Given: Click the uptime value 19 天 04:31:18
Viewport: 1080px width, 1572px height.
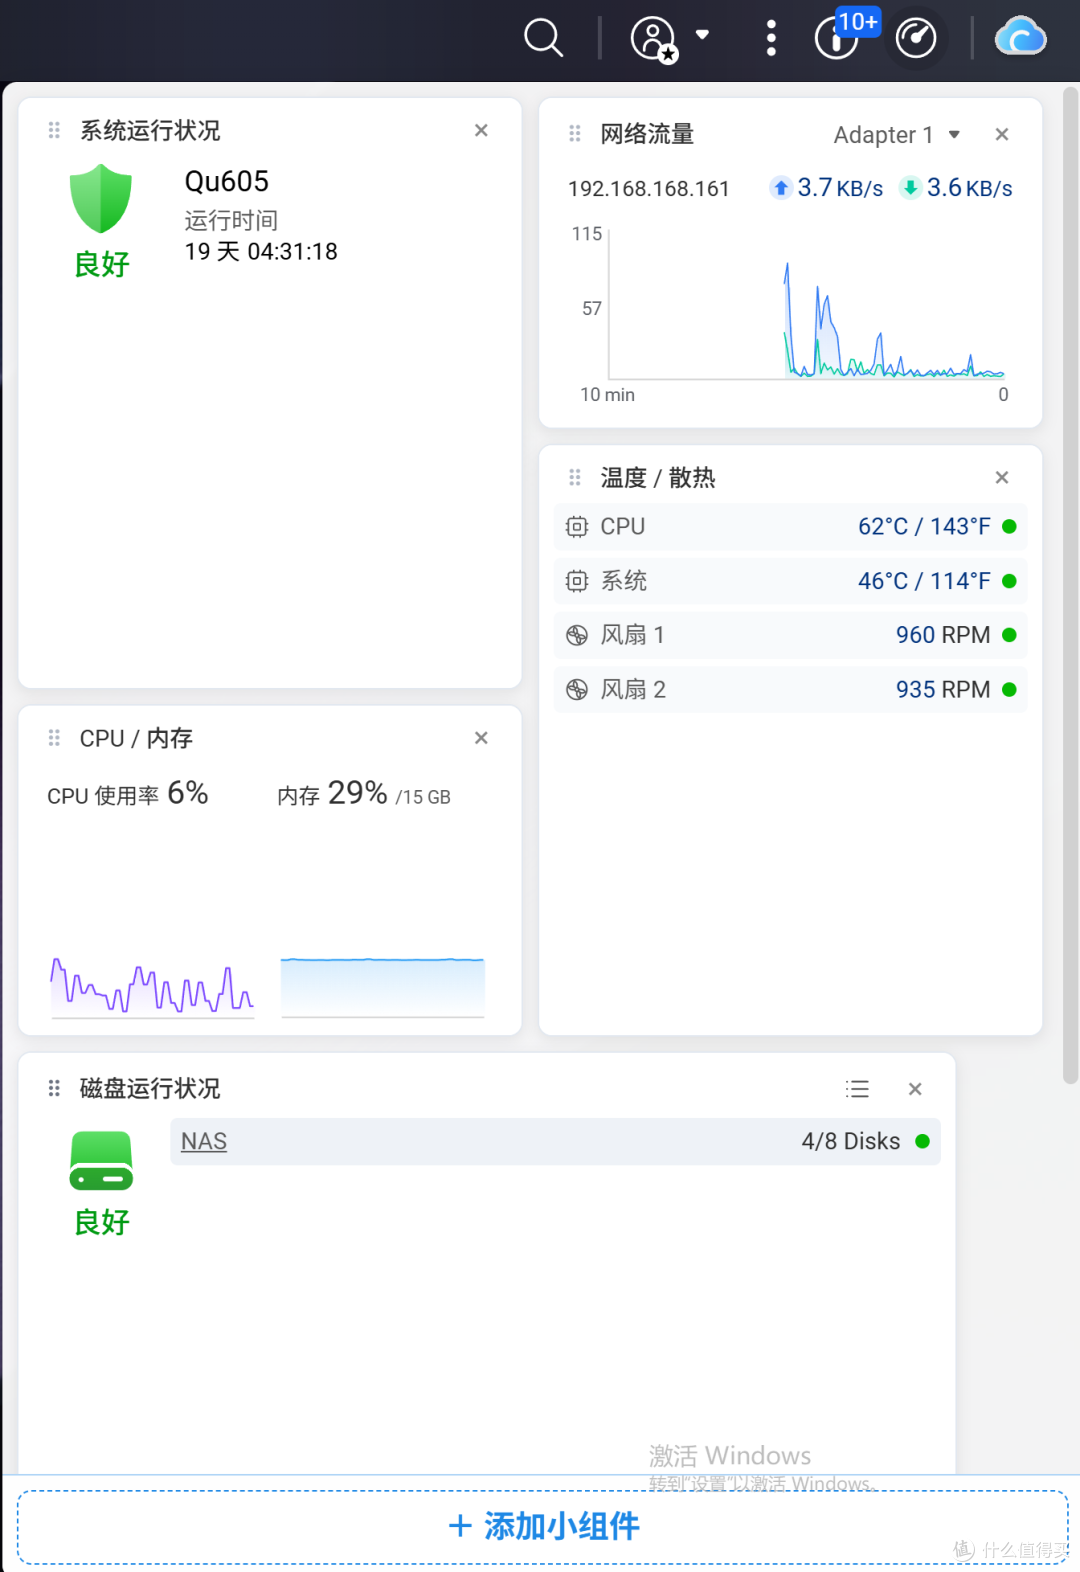Looking at the screenshot, I should (x=261, y=251).
